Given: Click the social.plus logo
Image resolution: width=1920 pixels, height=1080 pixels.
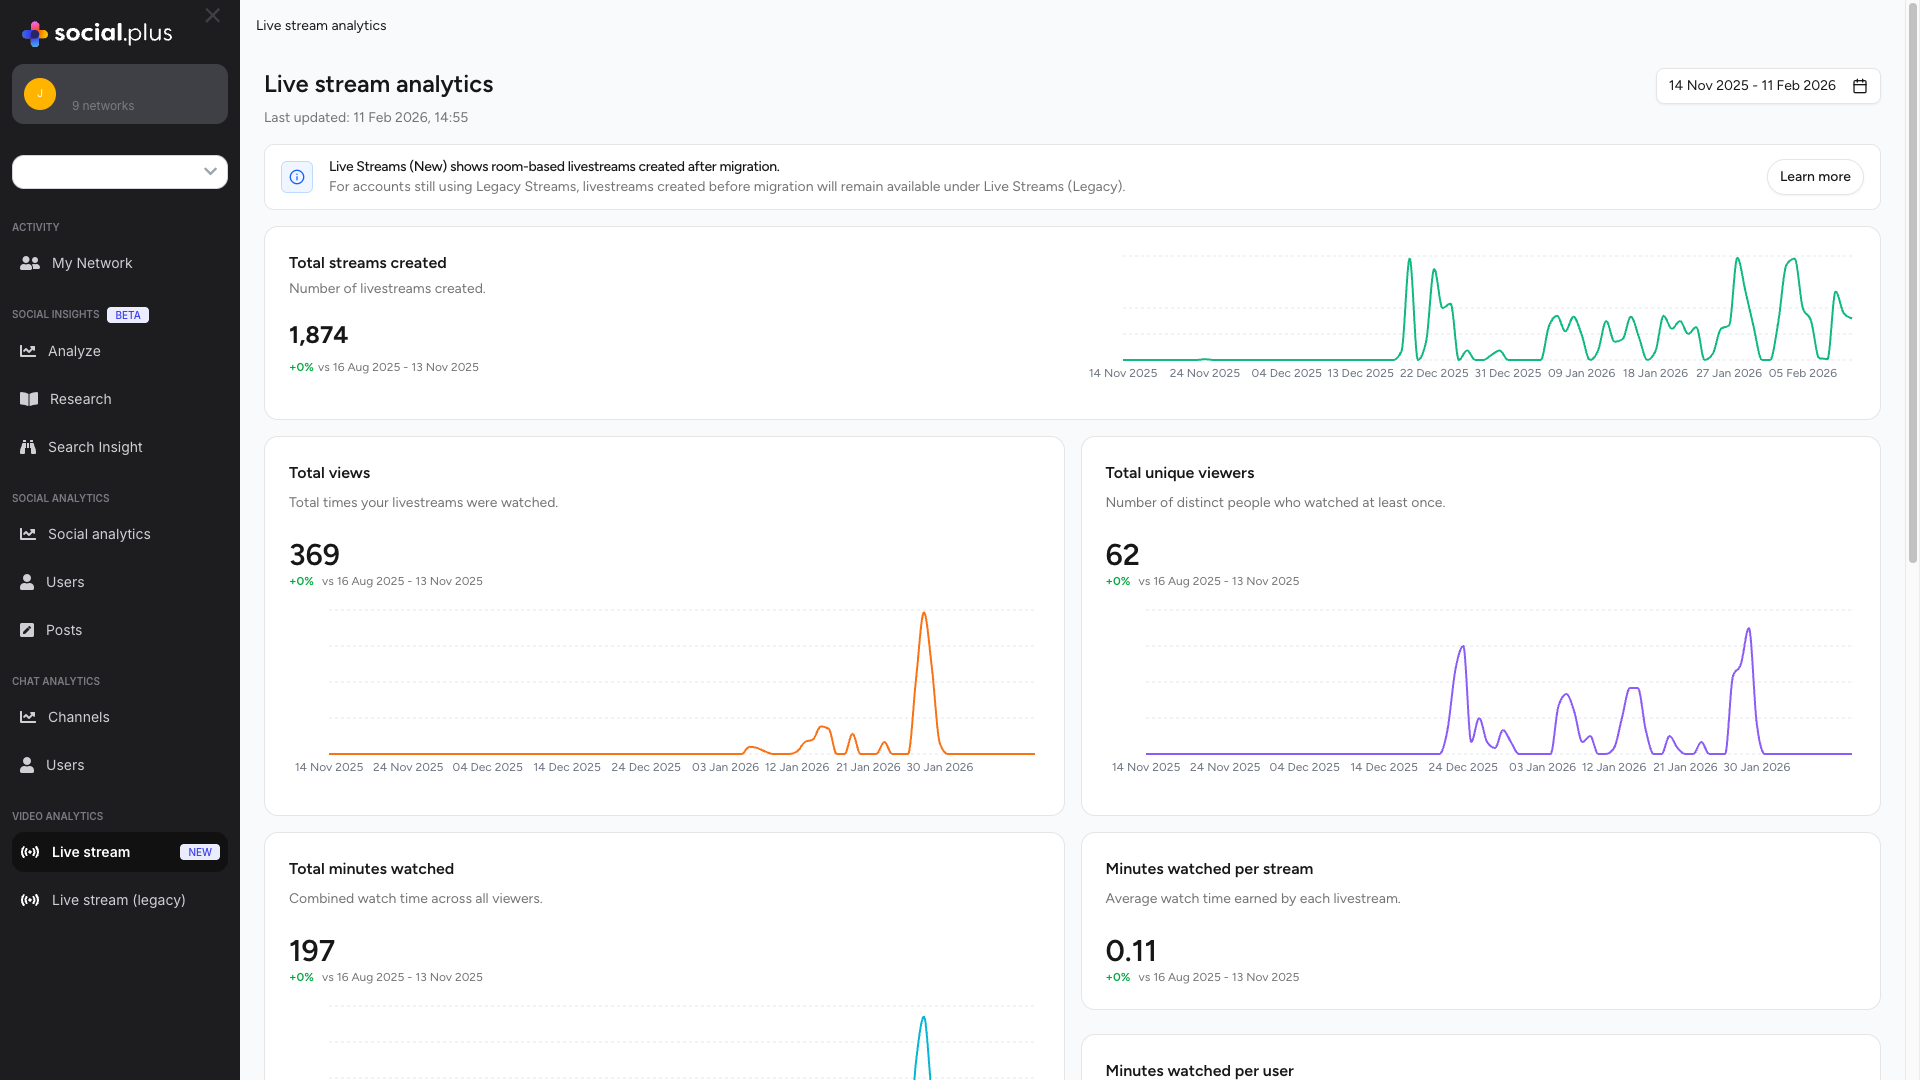Looking at the screenshot, I should coord(96,32).
